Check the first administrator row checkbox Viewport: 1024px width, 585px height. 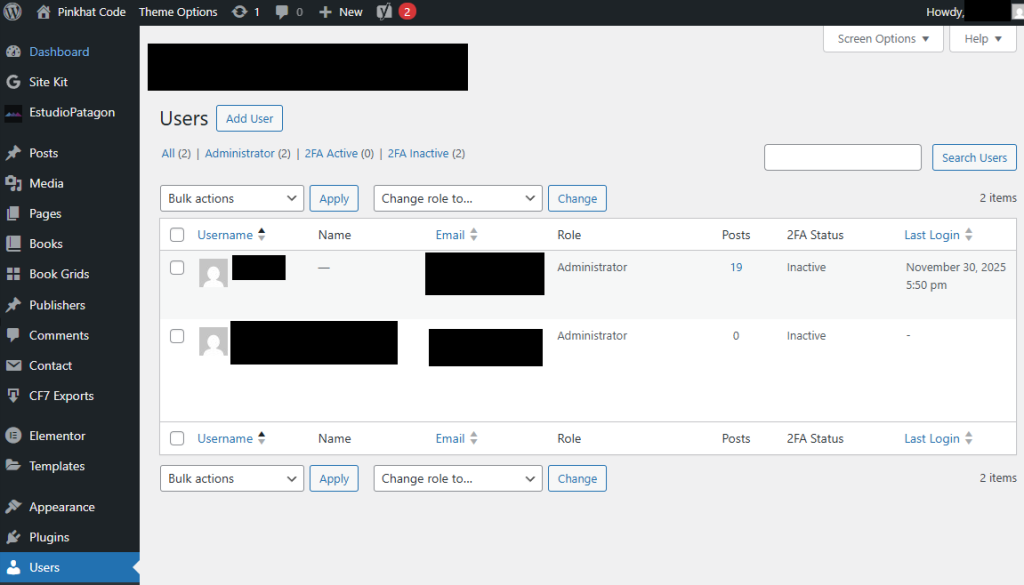point(177,267)
